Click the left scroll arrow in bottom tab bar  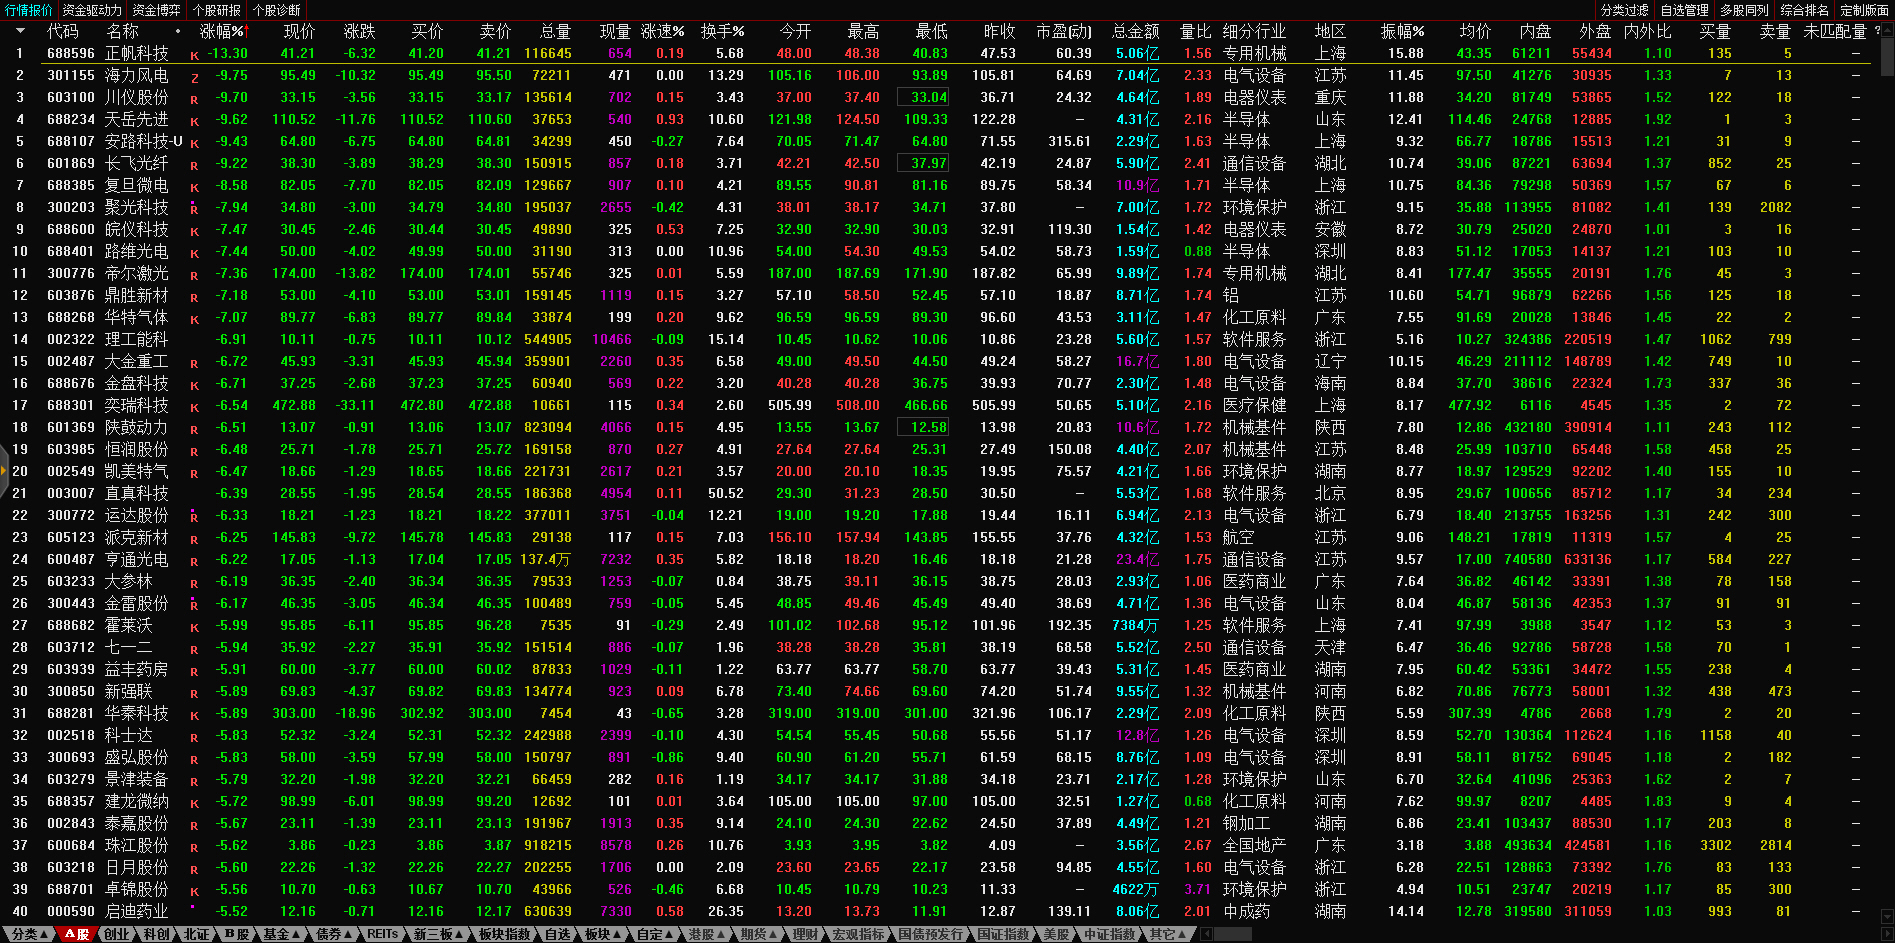[x=1207, y=934]
